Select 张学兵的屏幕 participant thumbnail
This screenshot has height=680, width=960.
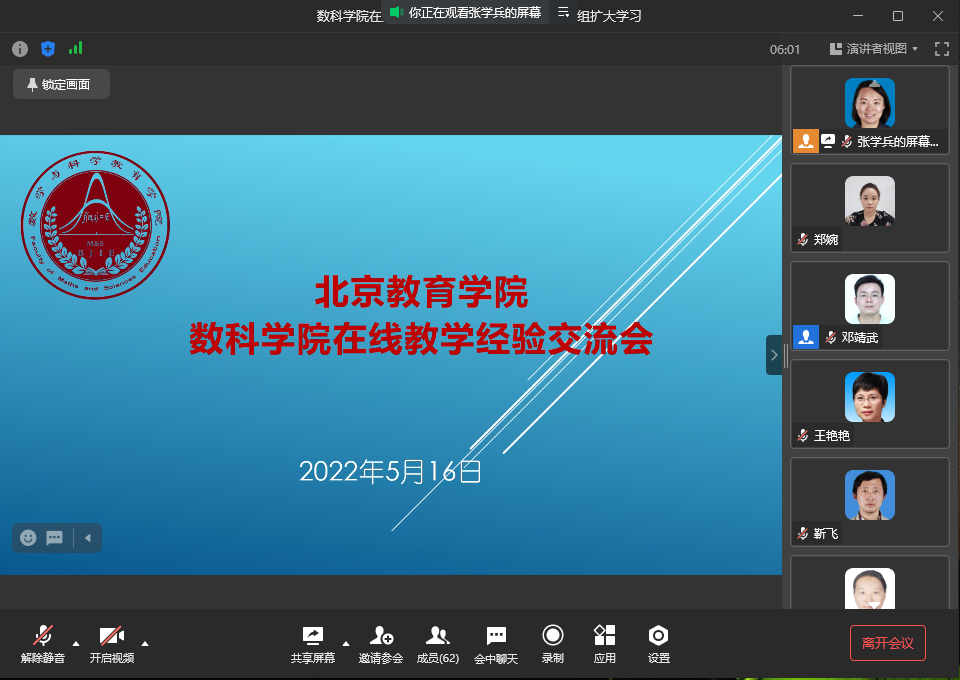(x=870, y=110)
